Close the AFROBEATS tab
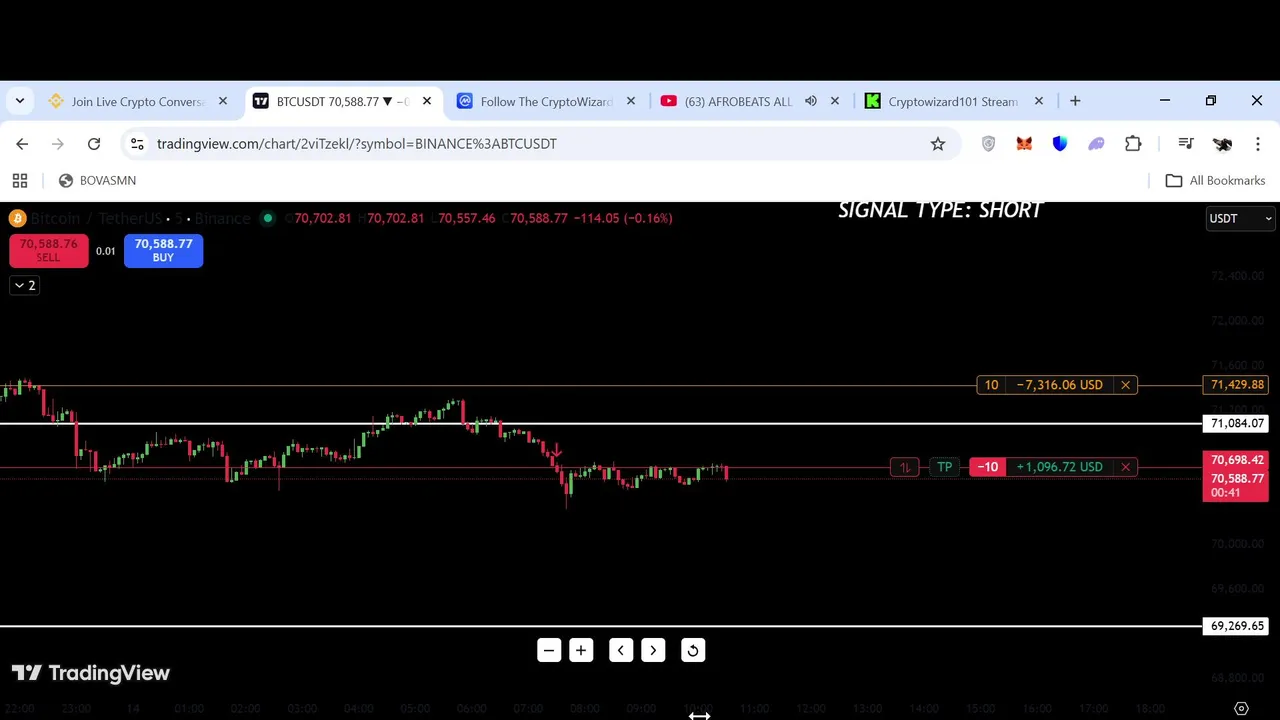The height and width of the screenshot is (720, 1280). click(835, 101)
